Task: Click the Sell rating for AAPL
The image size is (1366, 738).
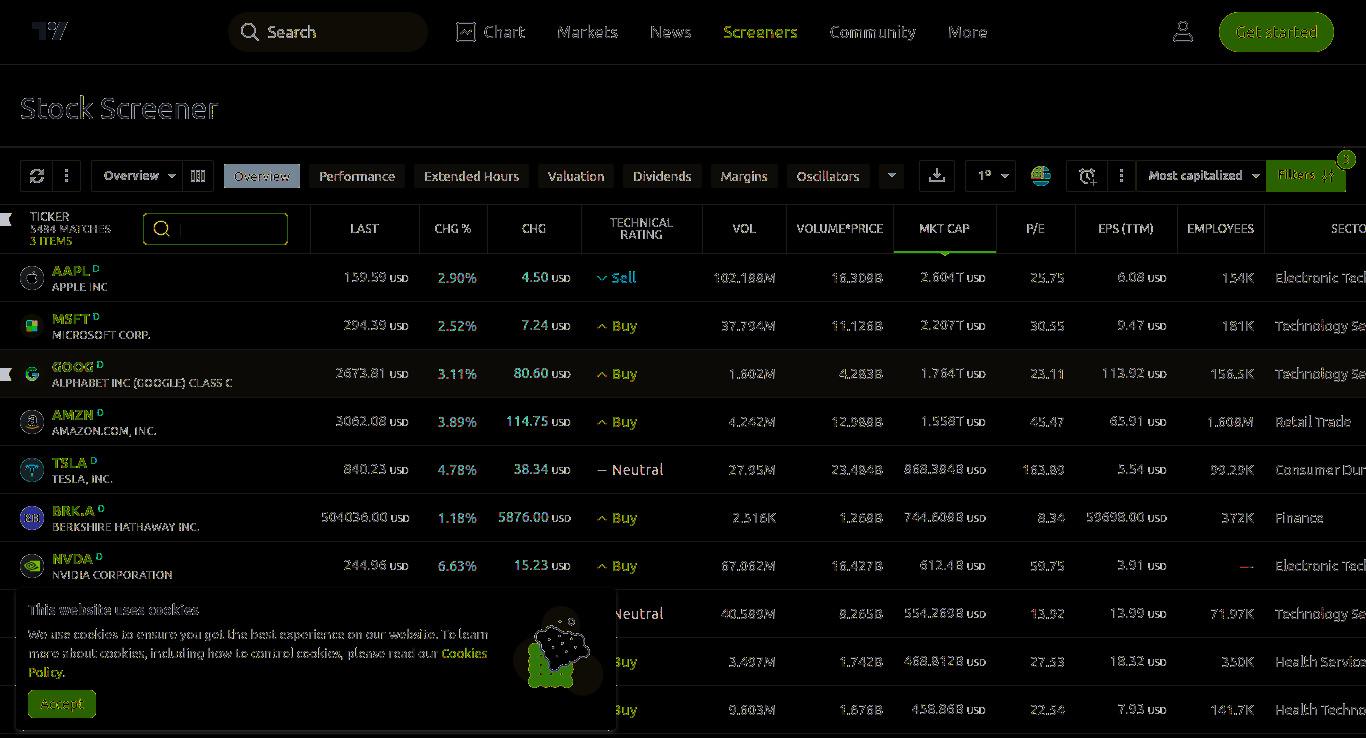Action: coord(616,278)
